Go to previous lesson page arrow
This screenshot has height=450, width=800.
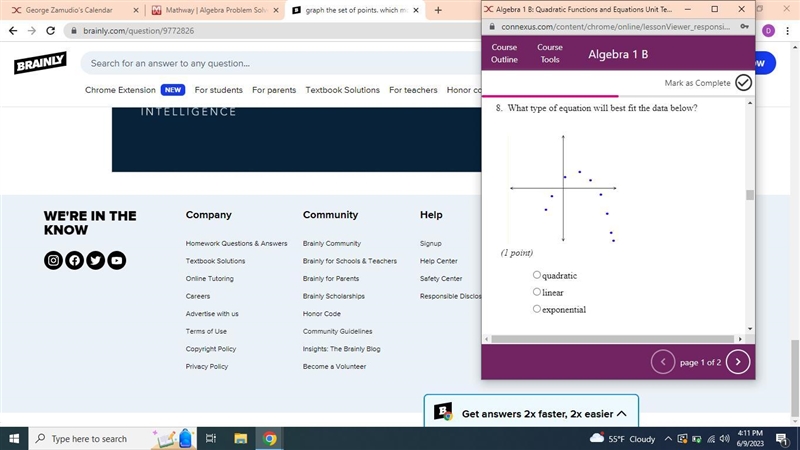pos(663,362)
